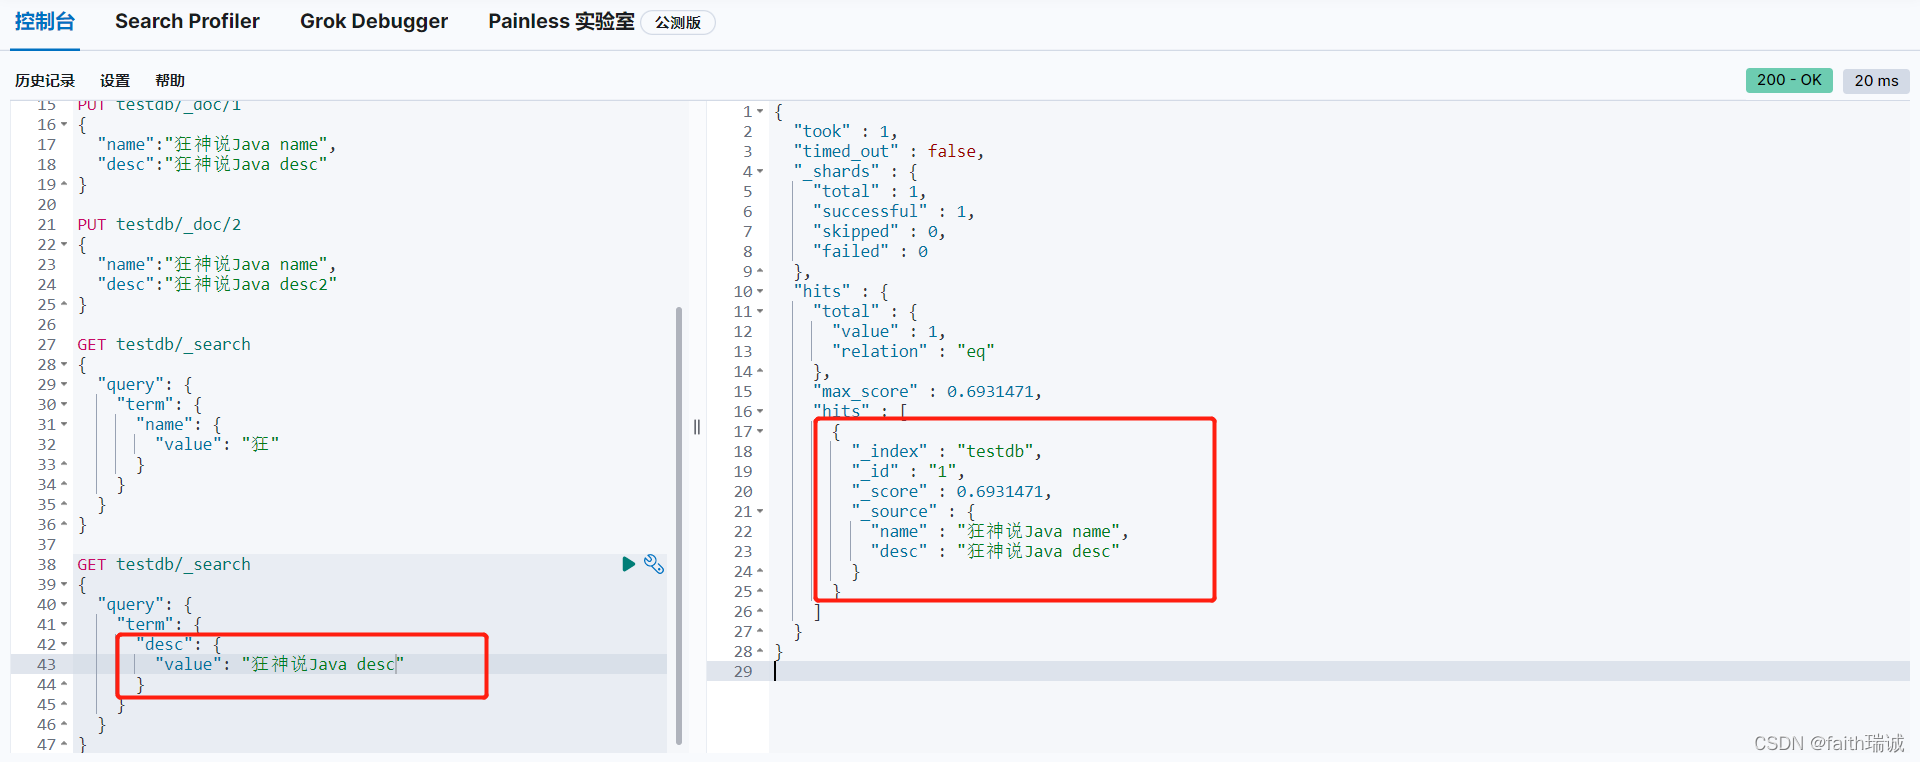The width and height of the screenshot is (1920, 762).
Task: Collapse the term fold at editor line 30
Action: pos(64,405)
